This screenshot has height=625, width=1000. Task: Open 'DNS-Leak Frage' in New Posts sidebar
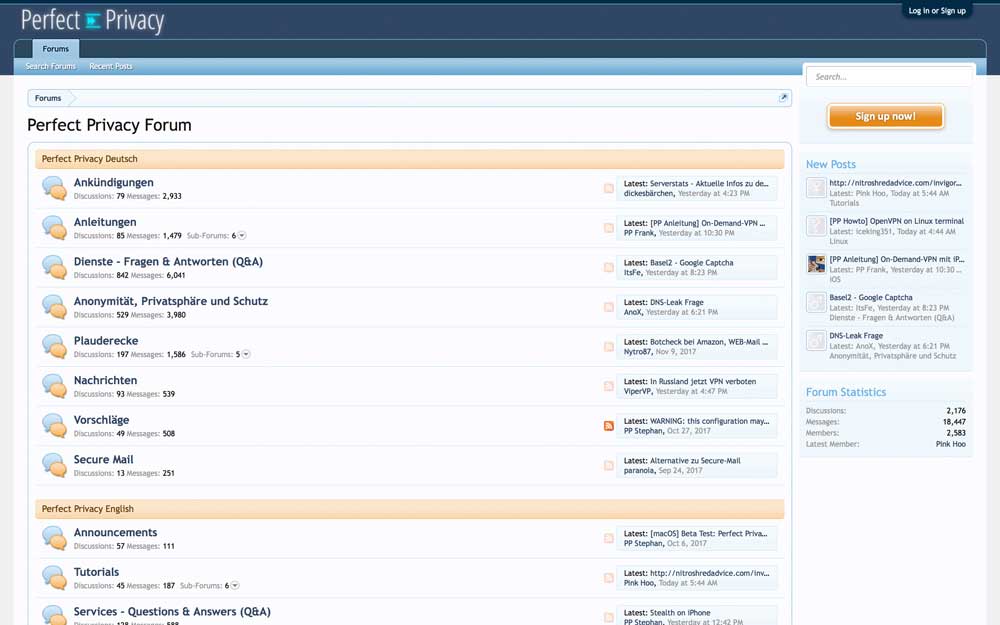tap(856, 335)
